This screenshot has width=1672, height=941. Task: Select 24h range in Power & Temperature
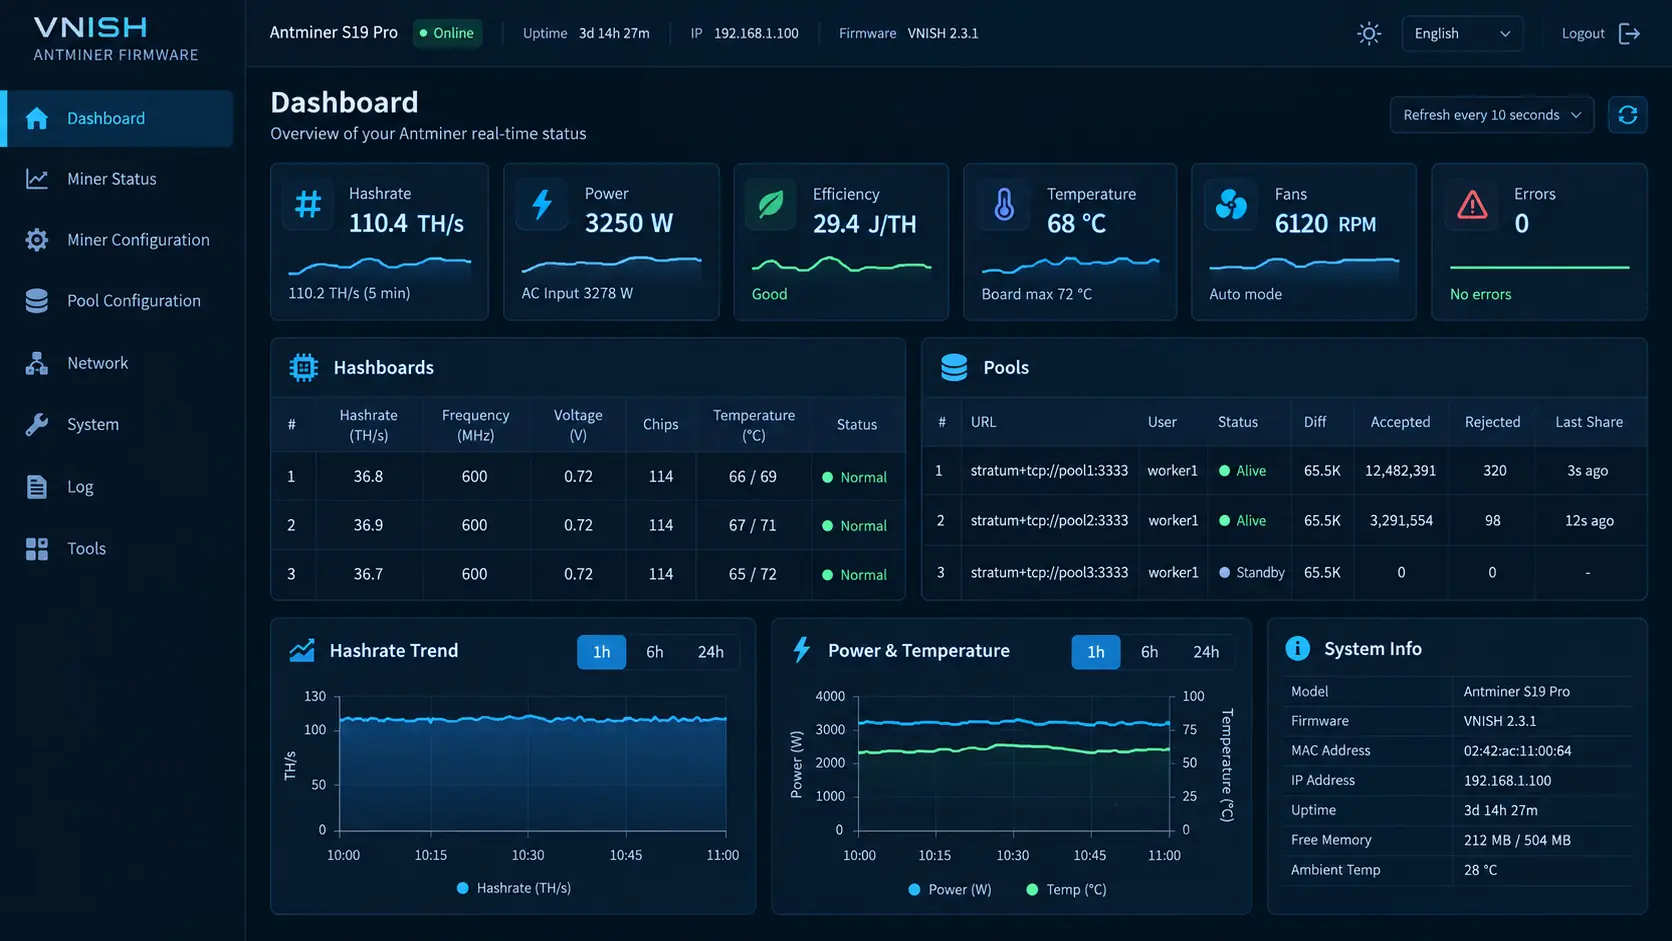pyautogui.click(x=1206, y=652)
